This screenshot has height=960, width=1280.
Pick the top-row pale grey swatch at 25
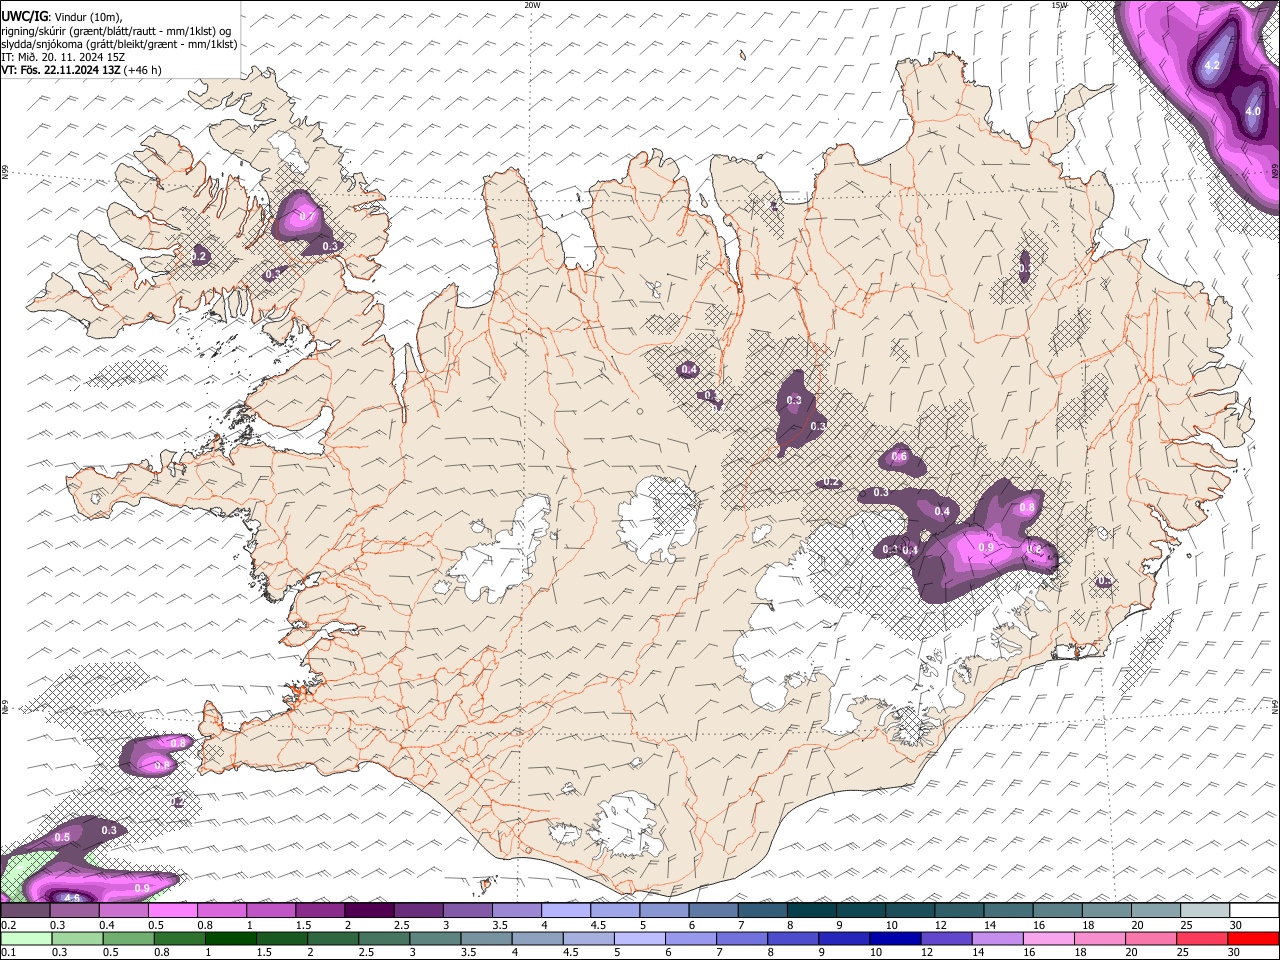[x=1205, y=911]
